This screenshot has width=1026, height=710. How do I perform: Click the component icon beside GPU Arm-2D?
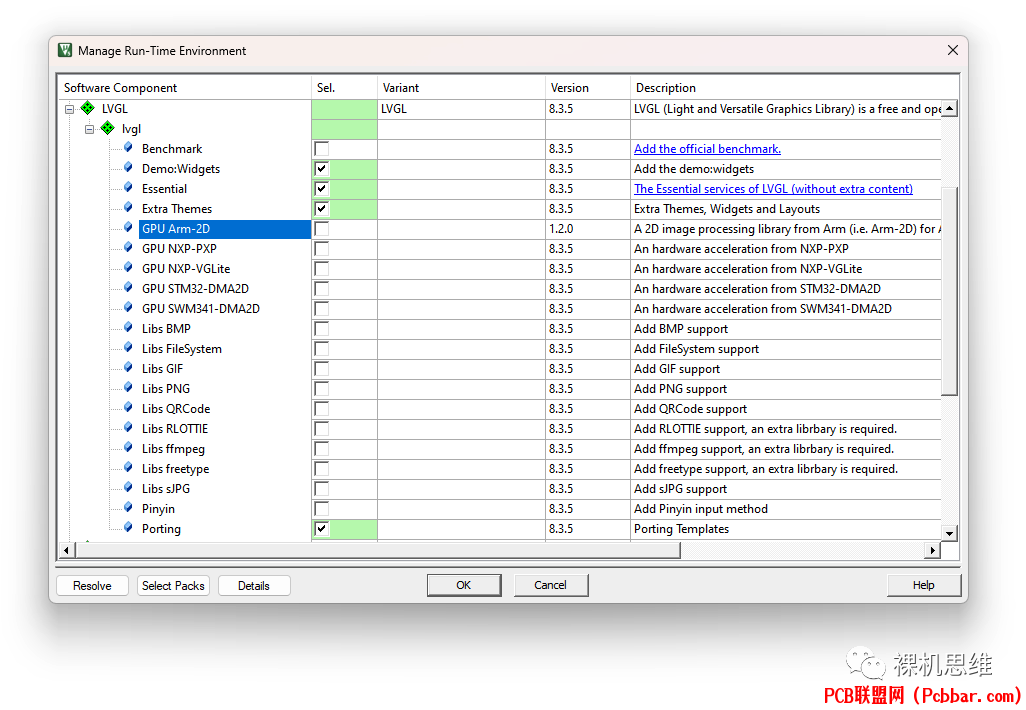128,228
